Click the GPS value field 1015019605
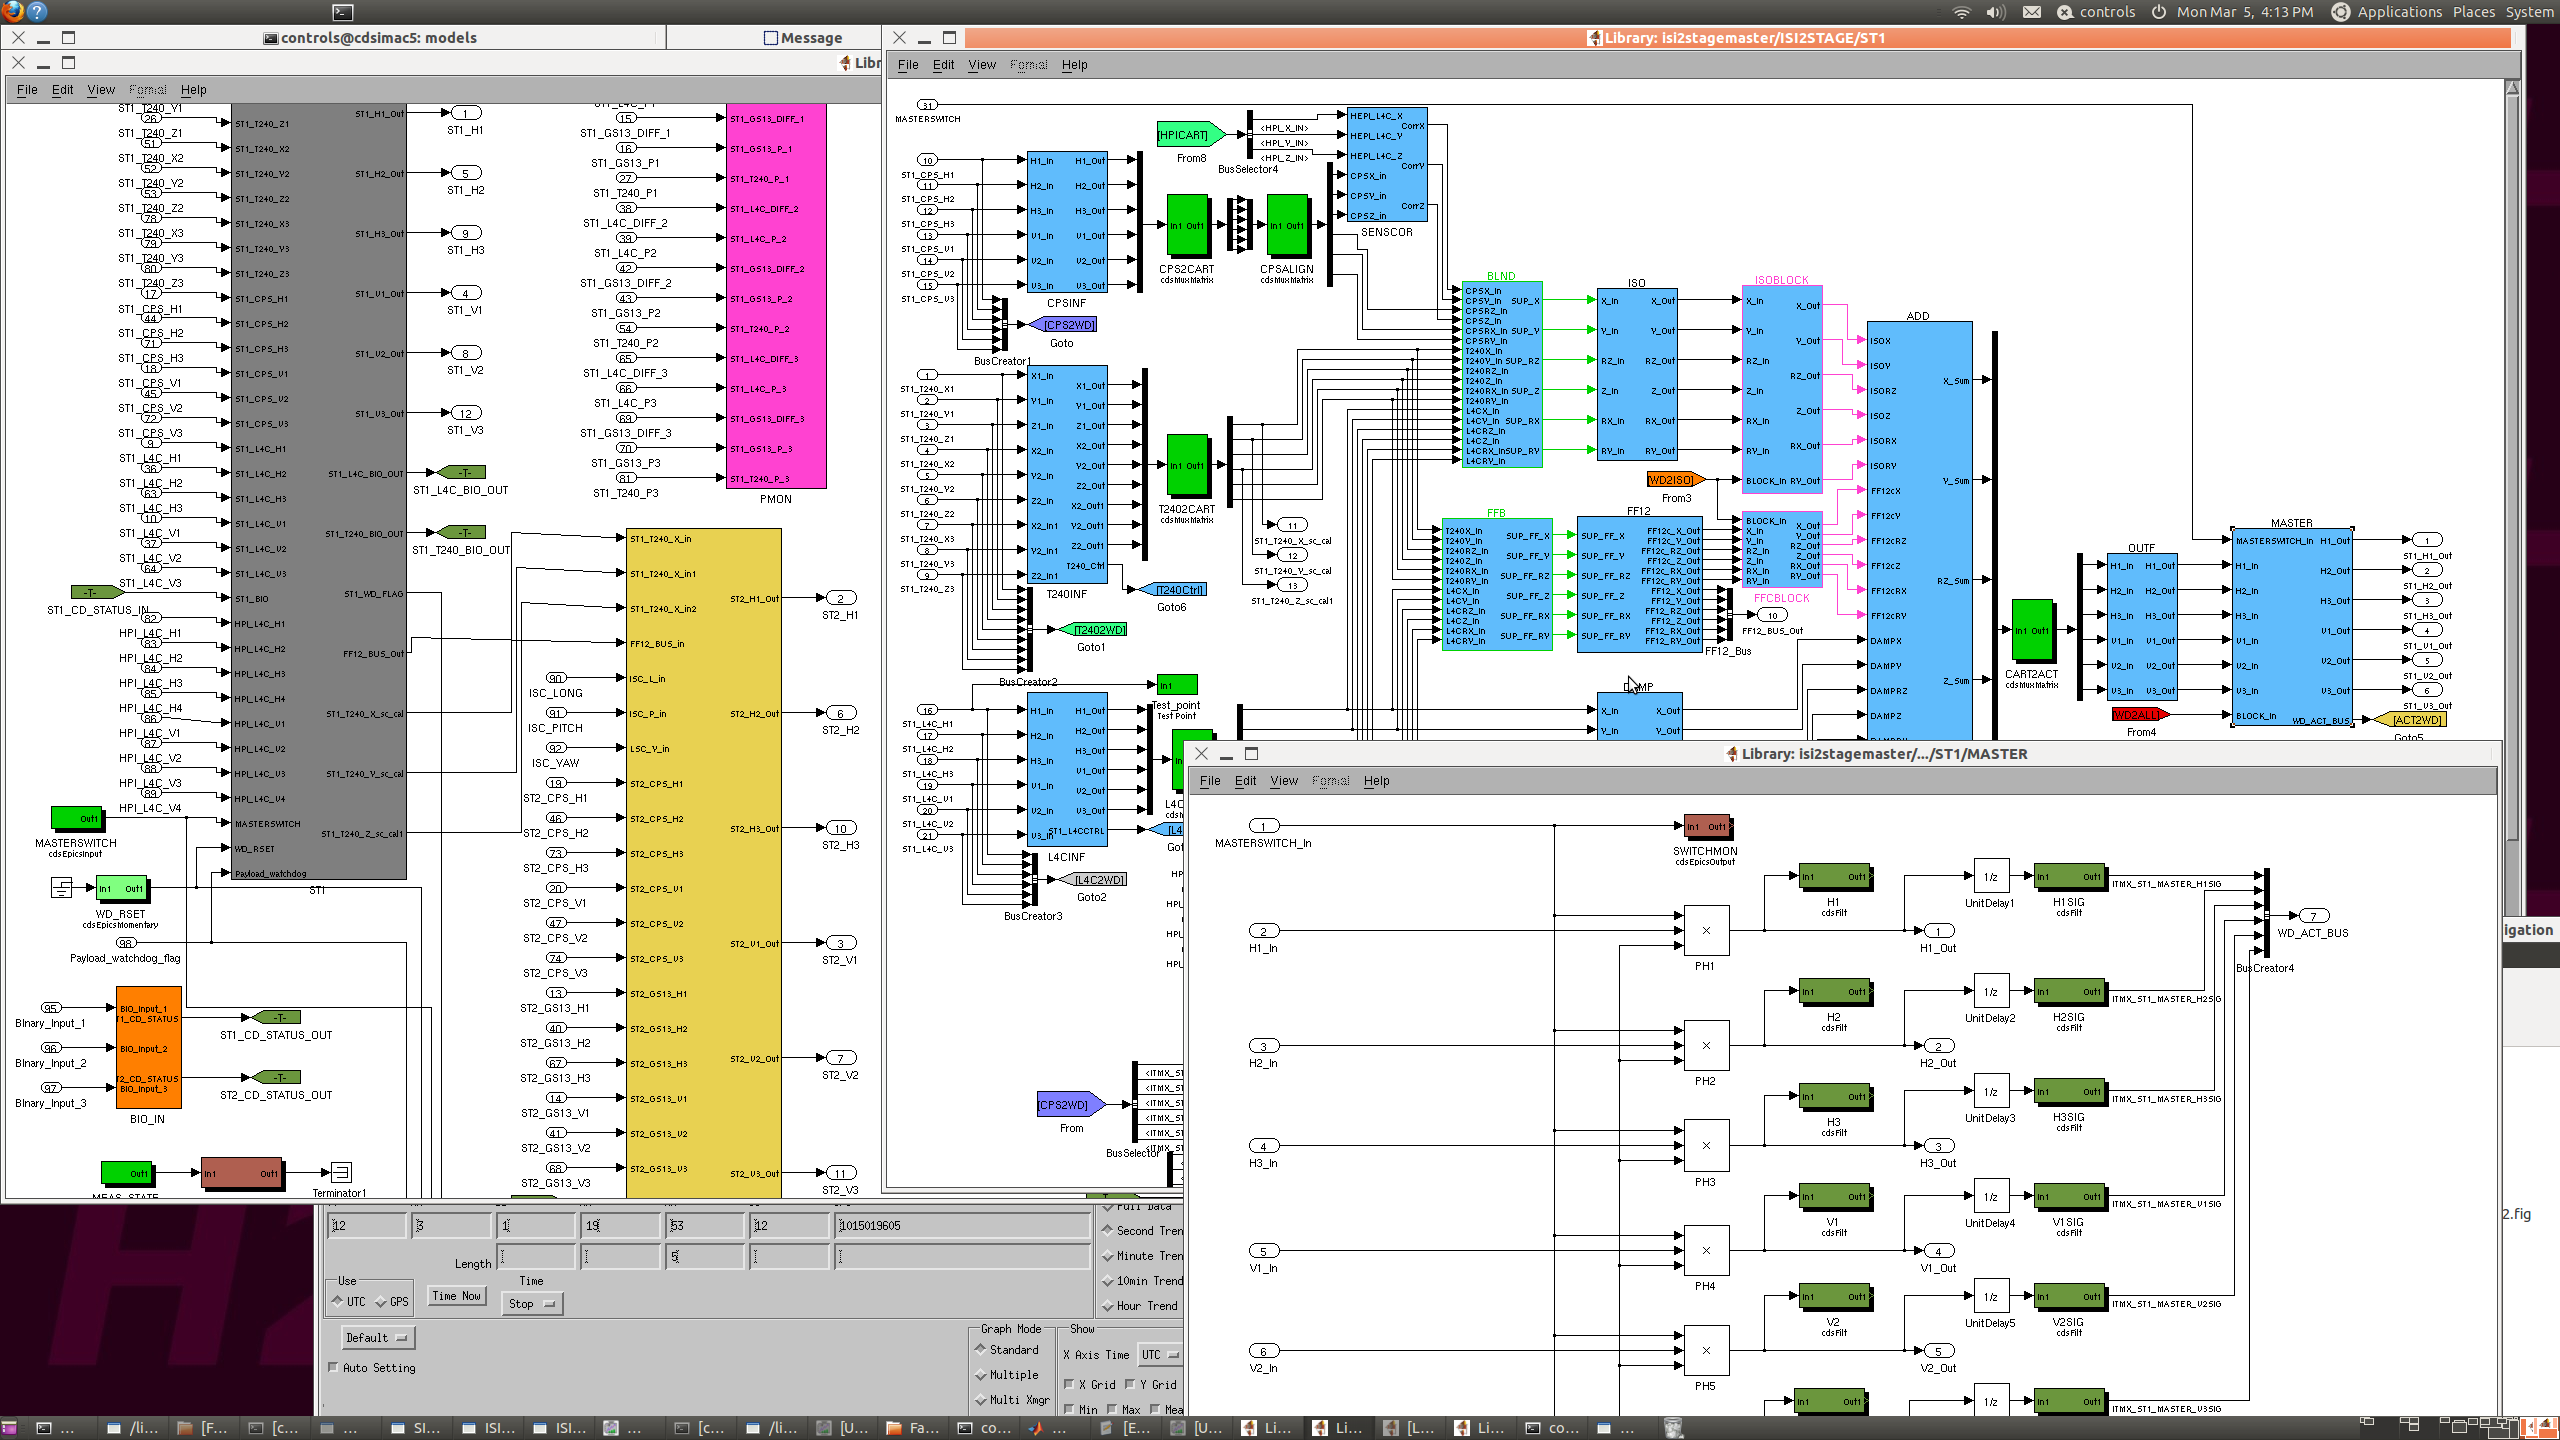This screenshot has height=1440, width=2560. click(x=962, y=1226)
